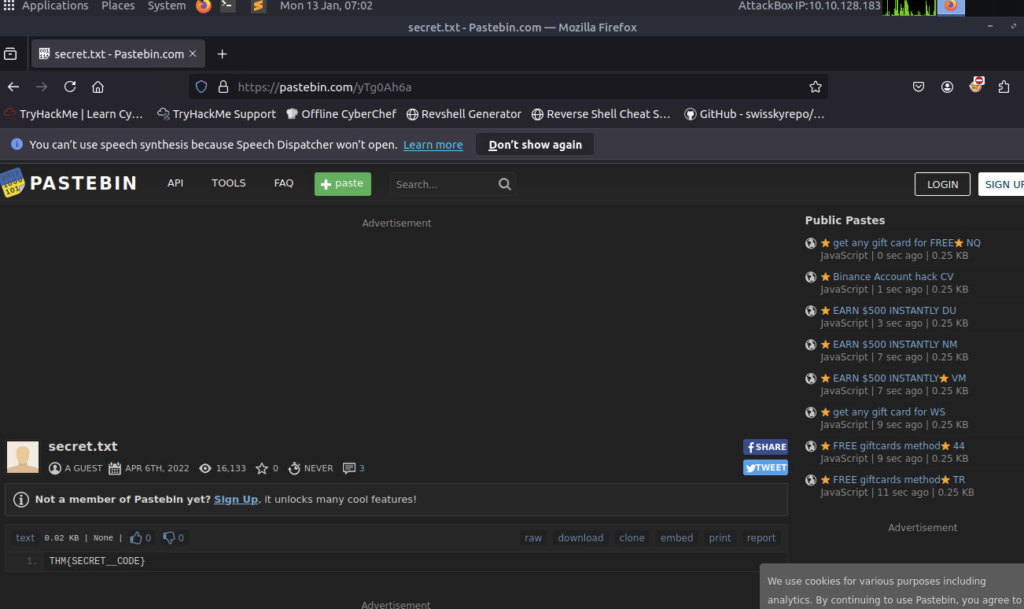Download the paste
Screen dimensions: 1024x609
tap(581, 538)
